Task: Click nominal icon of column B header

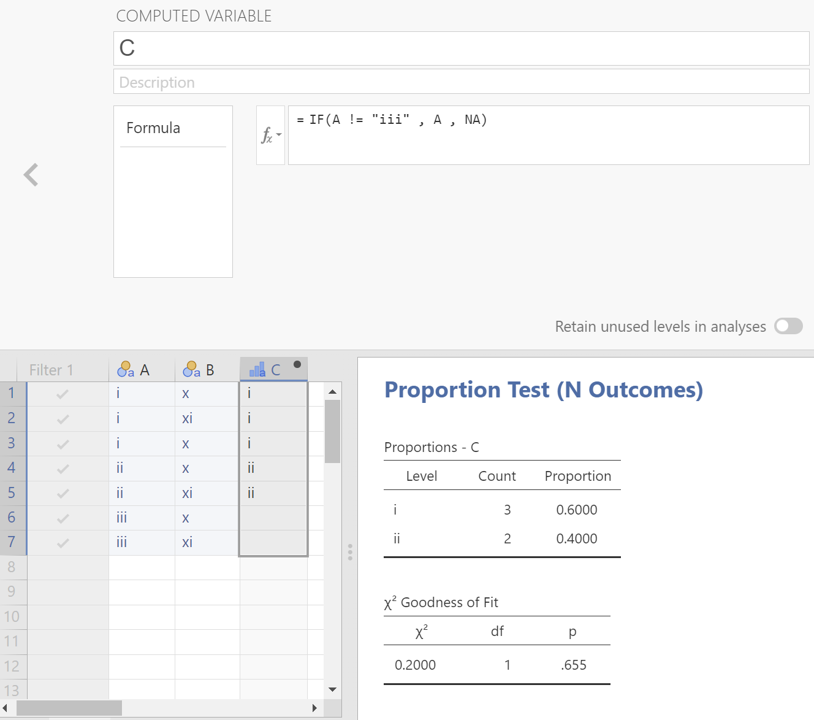Action: pos(192,370)
